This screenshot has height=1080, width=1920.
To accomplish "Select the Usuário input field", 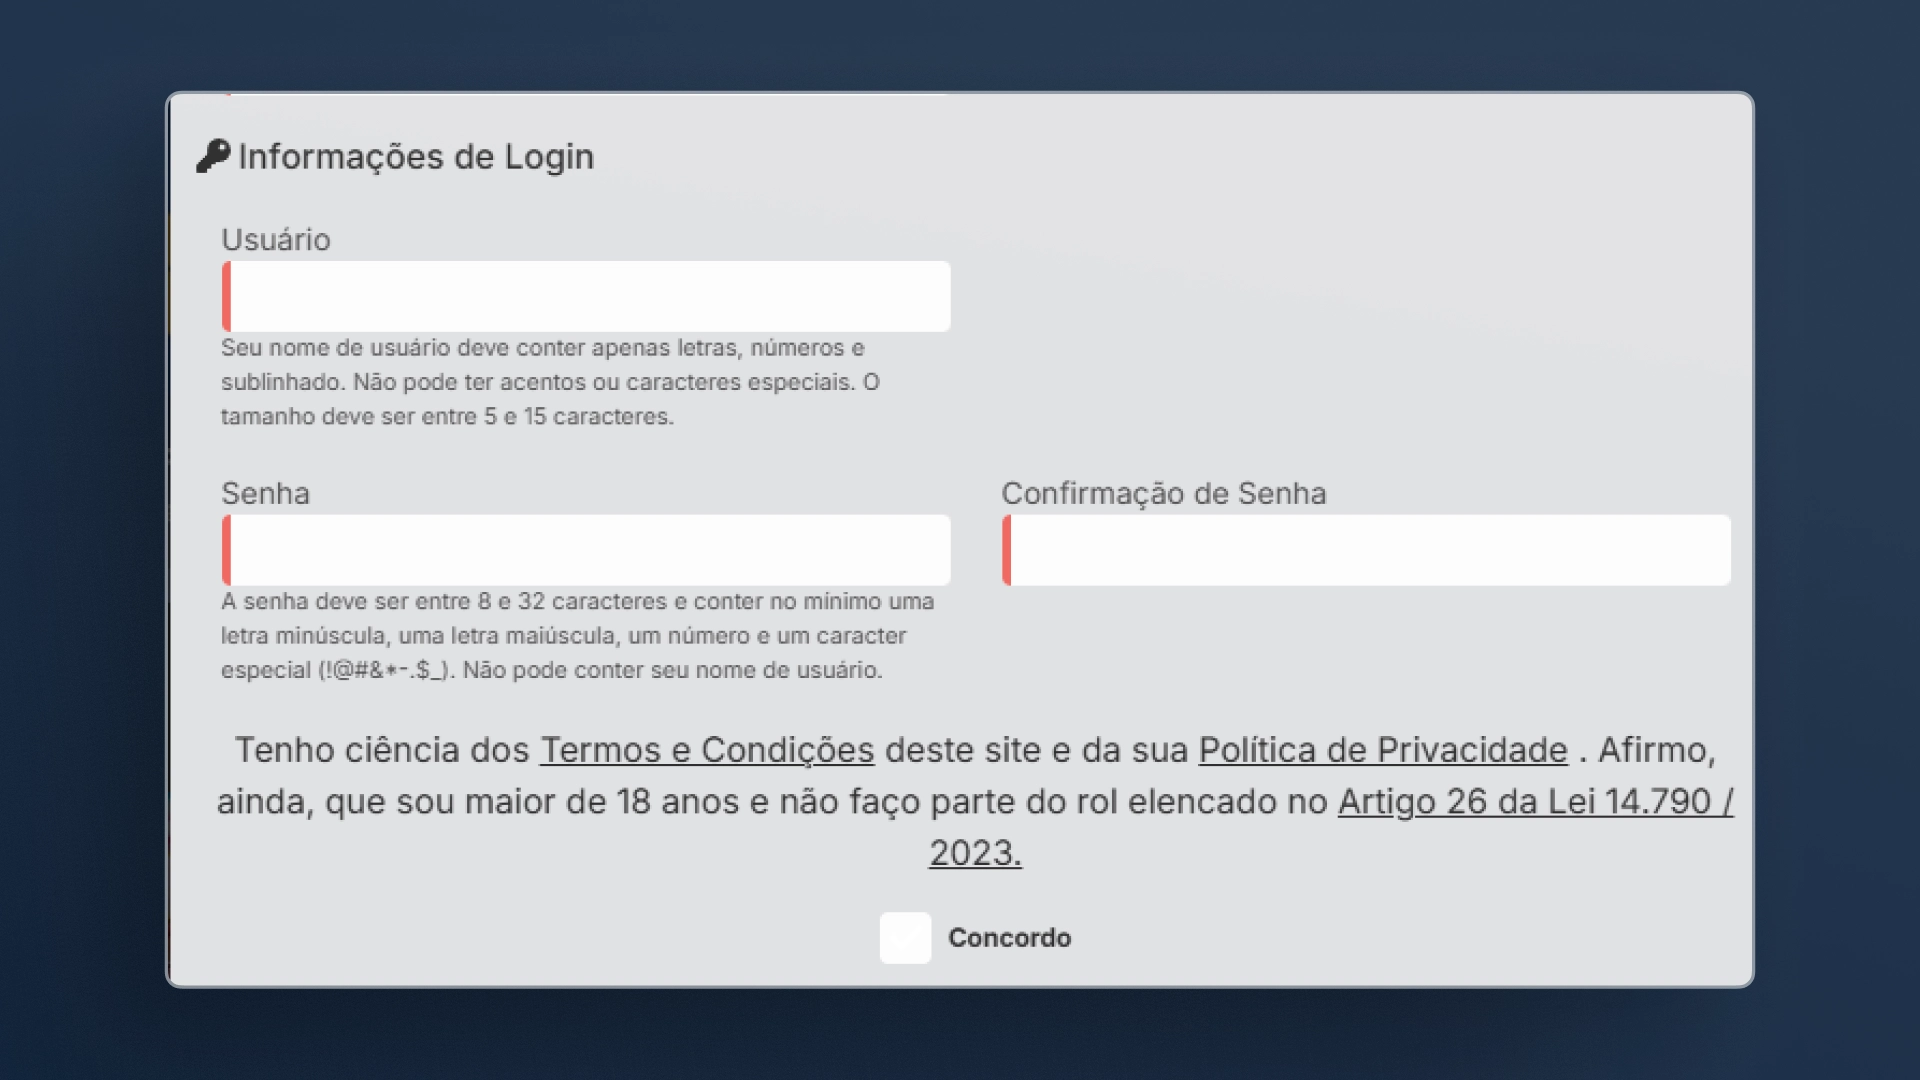I will [585, 296].
